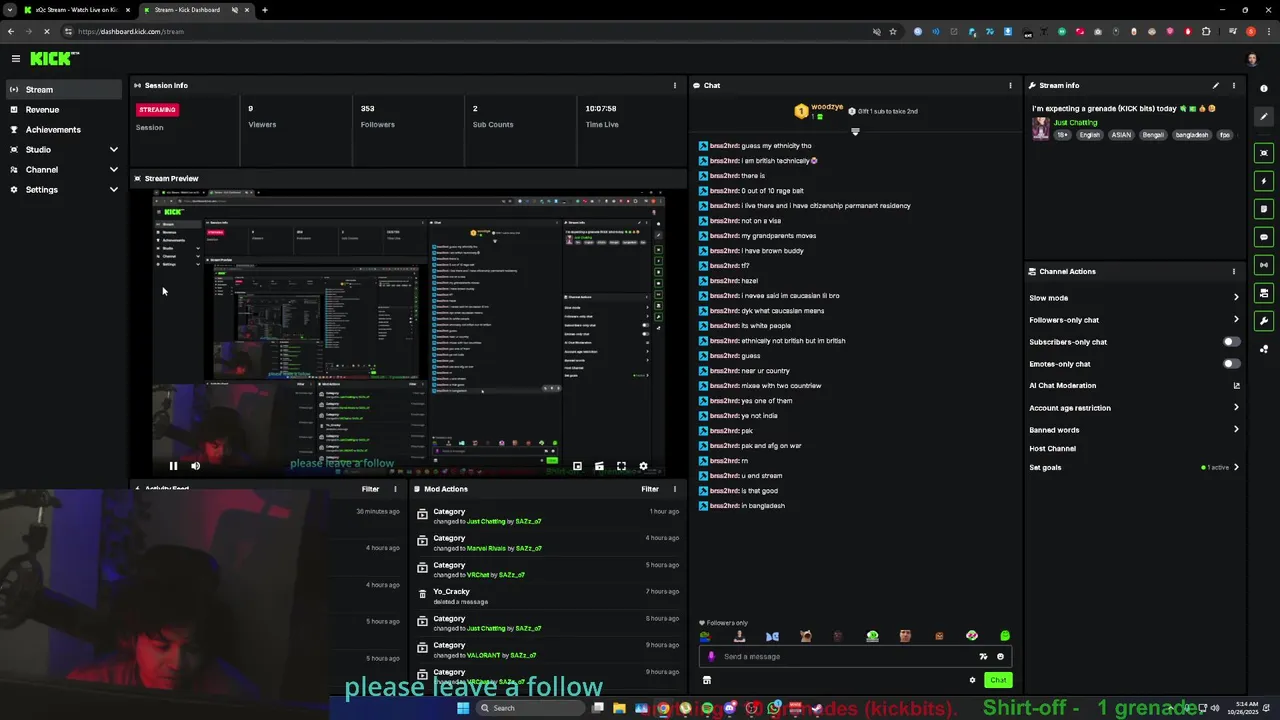Screen dimensions: 1280x720
Task: Click the chat bubble icon in right toolbar
Action: [1264, 237]
